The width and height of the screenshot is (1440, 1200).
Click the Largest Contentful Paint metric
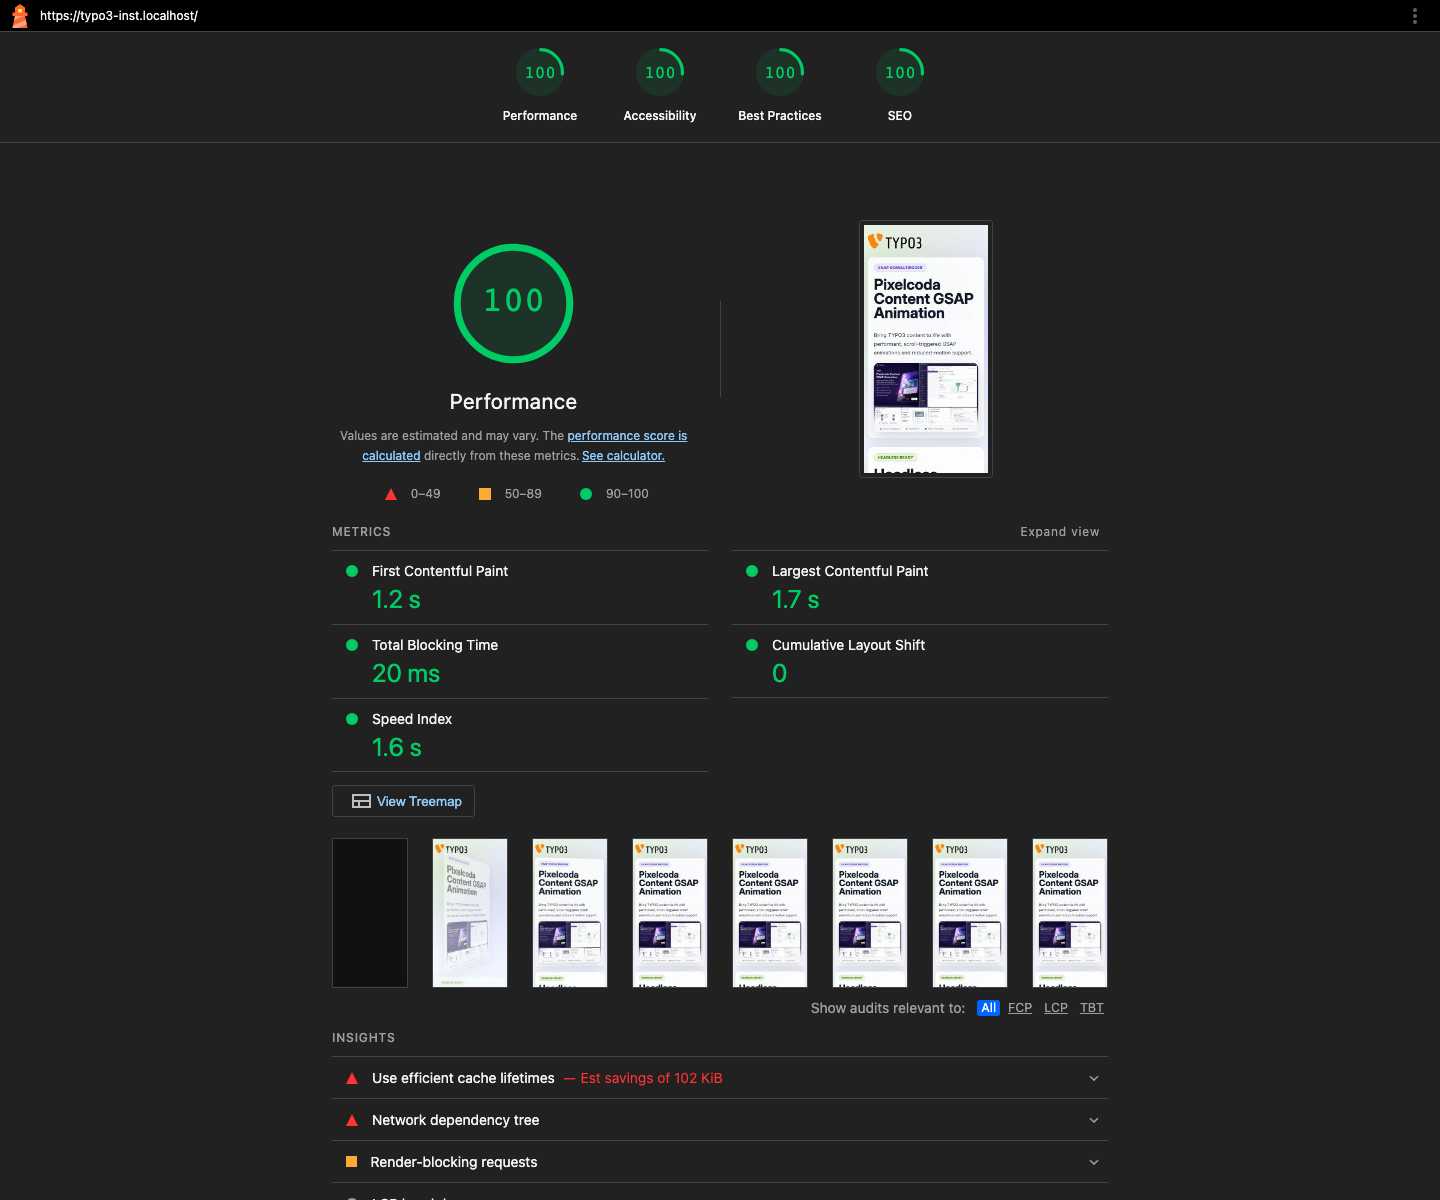[x=920, y=587]
